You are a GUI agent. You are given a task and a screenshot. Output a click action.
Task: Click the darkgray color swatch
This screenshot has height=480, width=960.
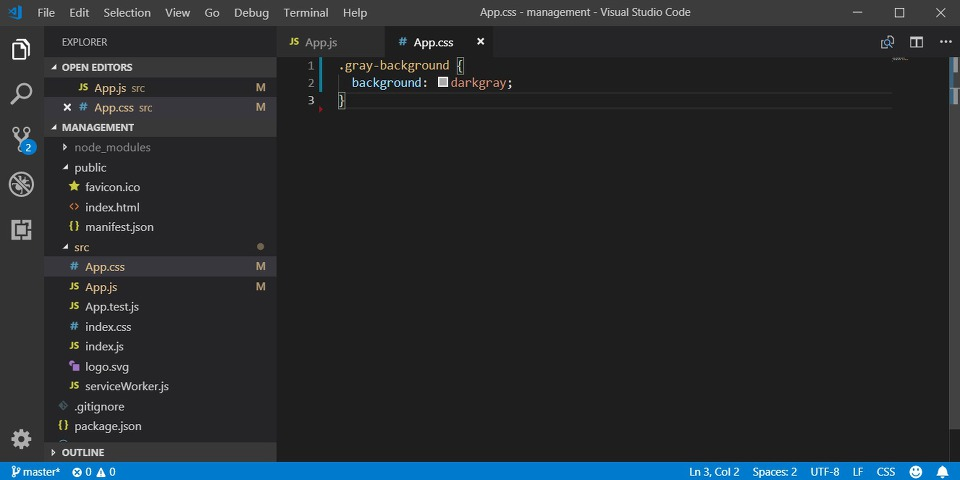tap(443, 83)
